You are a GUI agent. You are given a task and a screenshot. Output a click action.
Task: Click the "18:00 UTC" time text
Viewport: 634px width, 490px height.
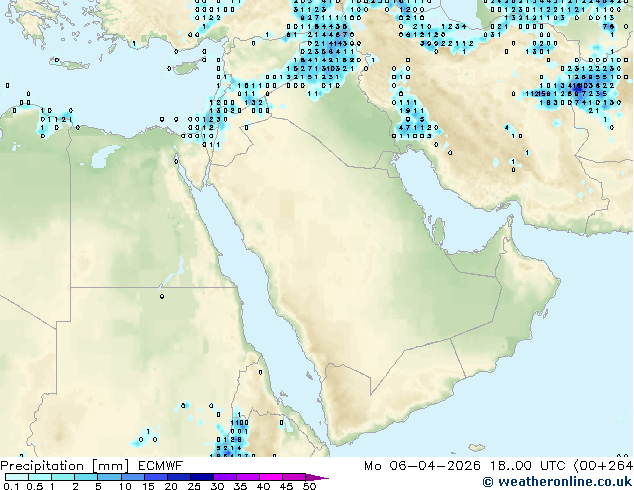point(528,466)
